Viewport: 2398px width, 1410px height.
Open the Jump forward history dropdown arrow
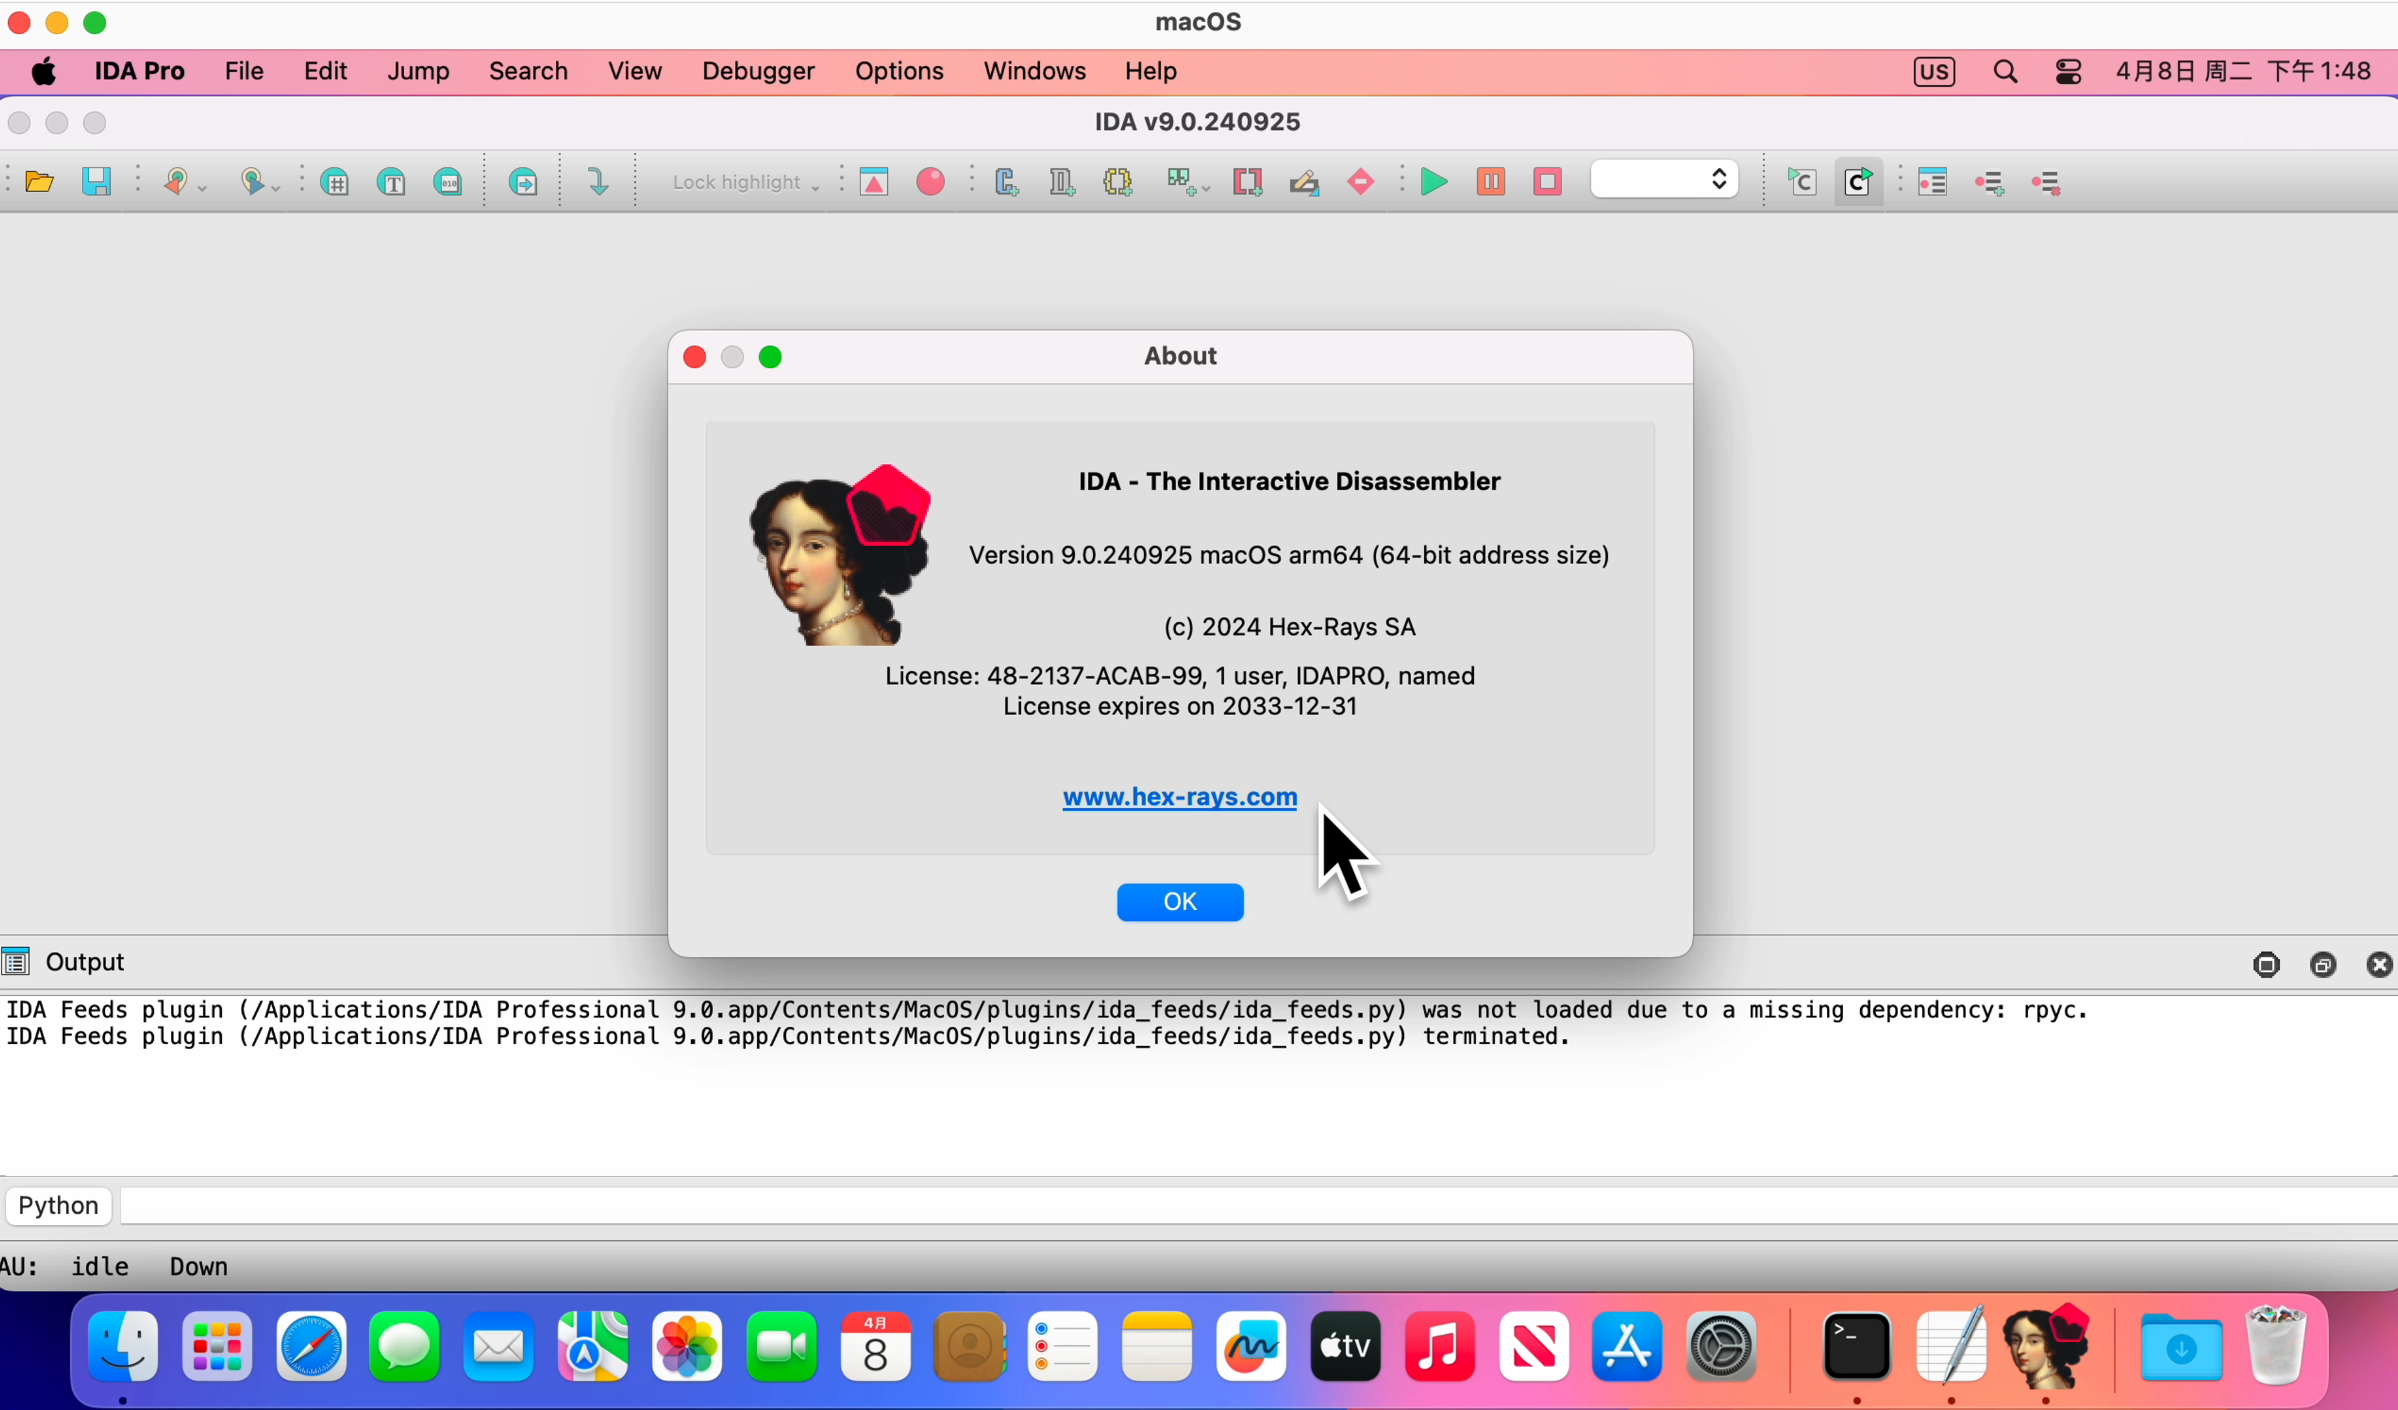(x=276, y=188)
